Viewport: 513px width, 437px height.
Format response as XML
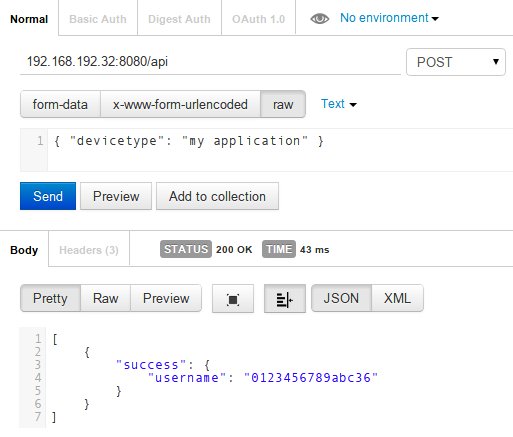coord(397,298)
